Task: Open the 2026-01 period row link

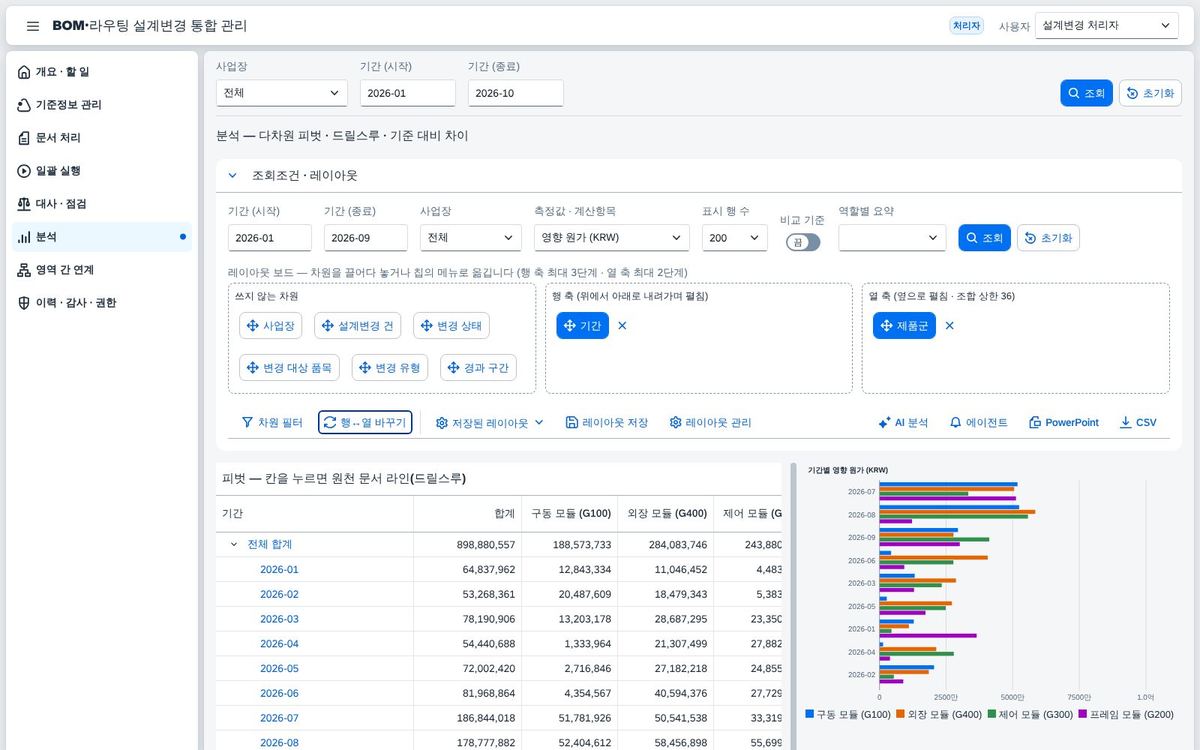Action: 279,570
